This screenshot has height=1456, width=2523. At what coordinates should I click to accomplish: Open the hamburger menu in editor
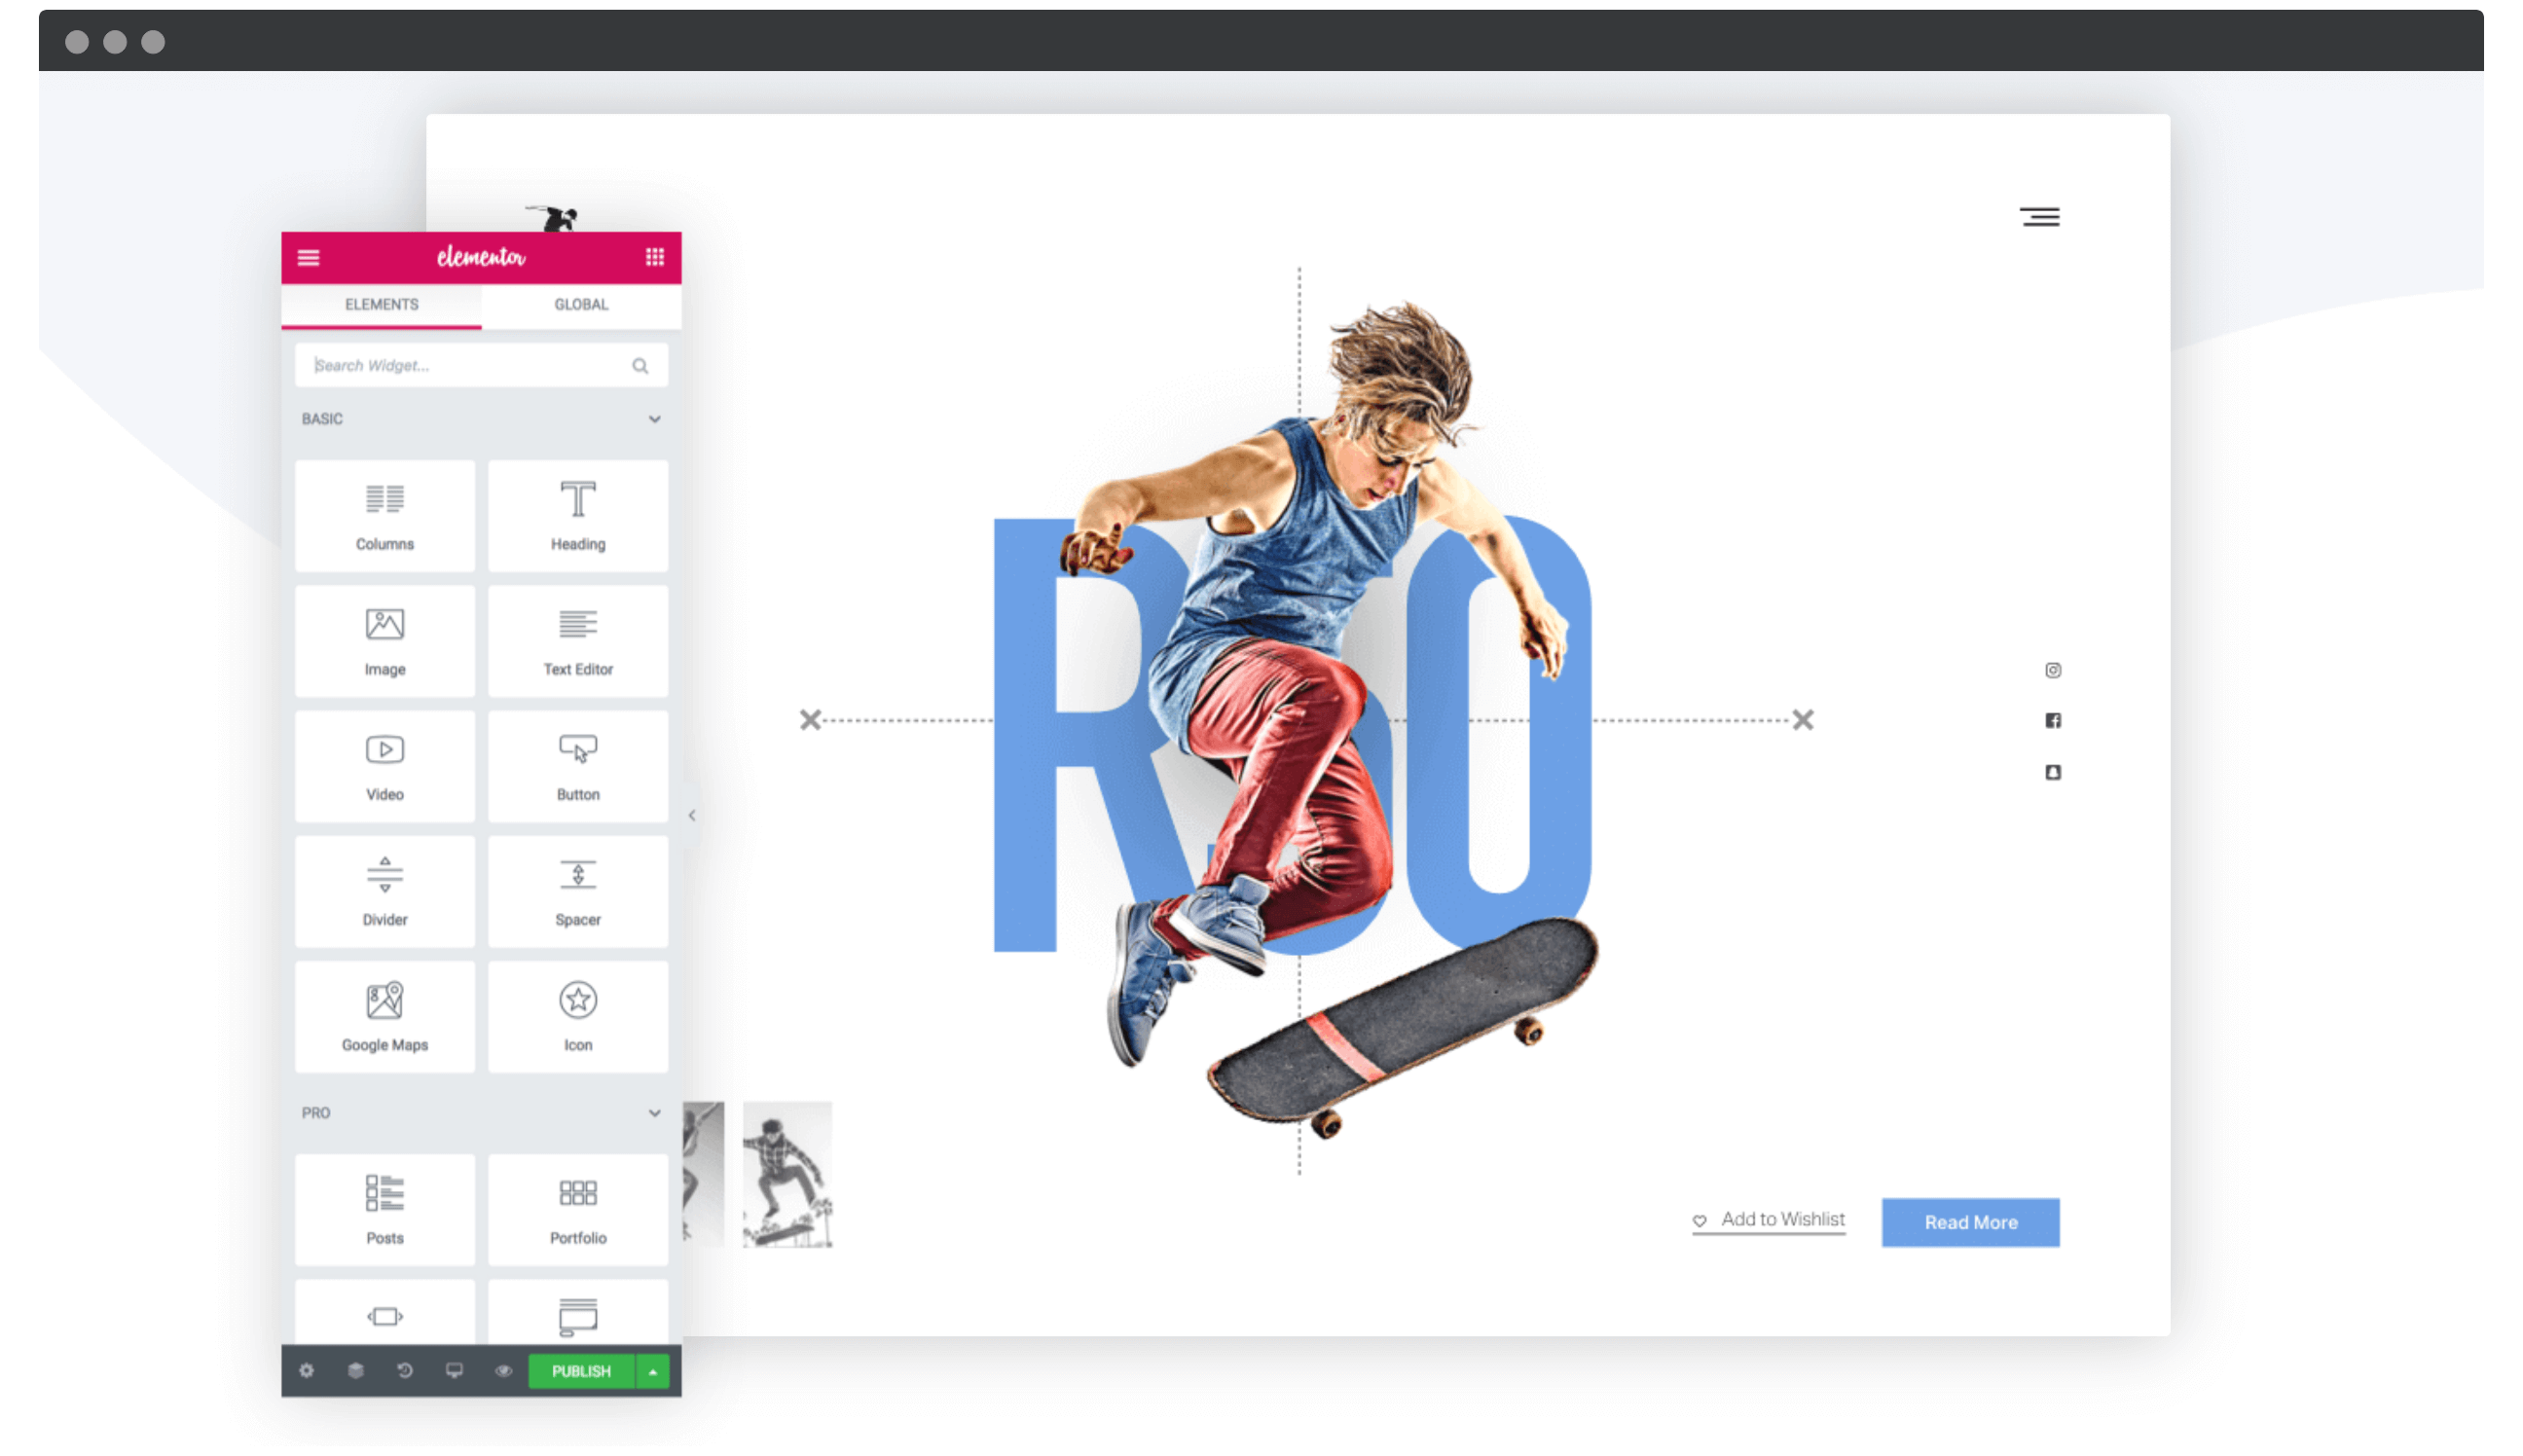point(311,257)
